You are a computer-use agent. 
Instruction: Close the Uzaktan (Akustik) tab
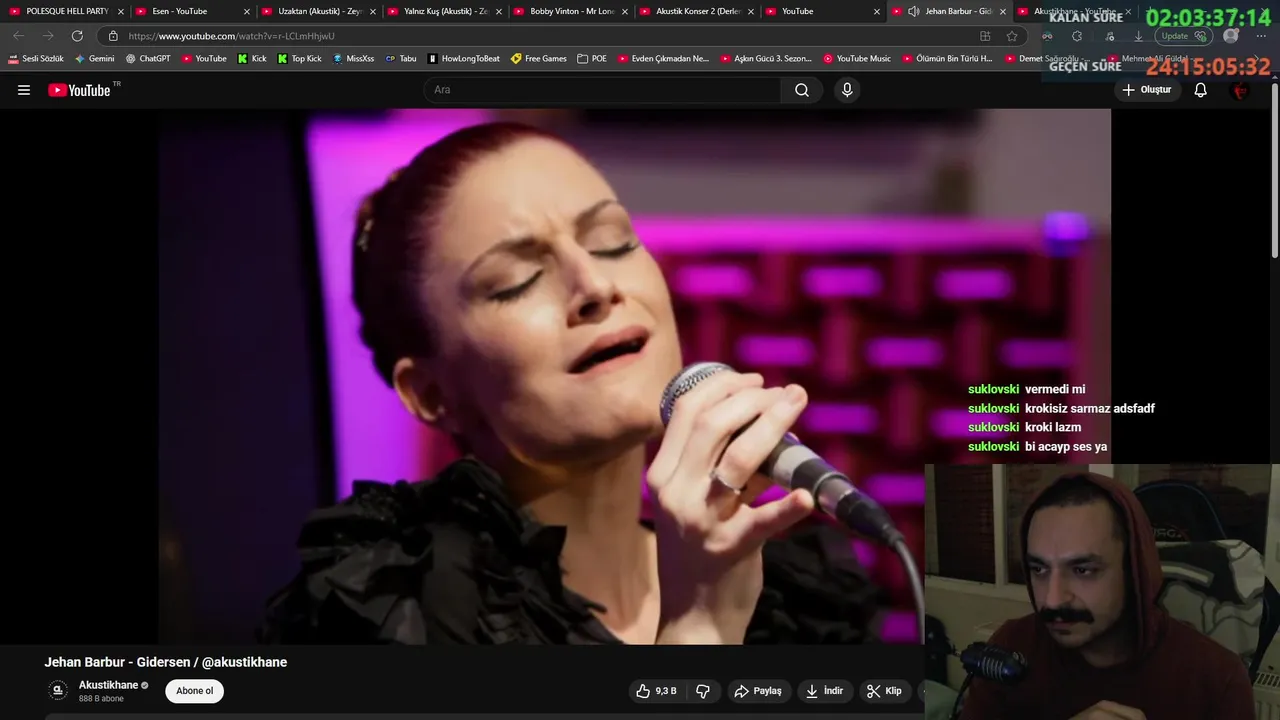coord(373,12)
